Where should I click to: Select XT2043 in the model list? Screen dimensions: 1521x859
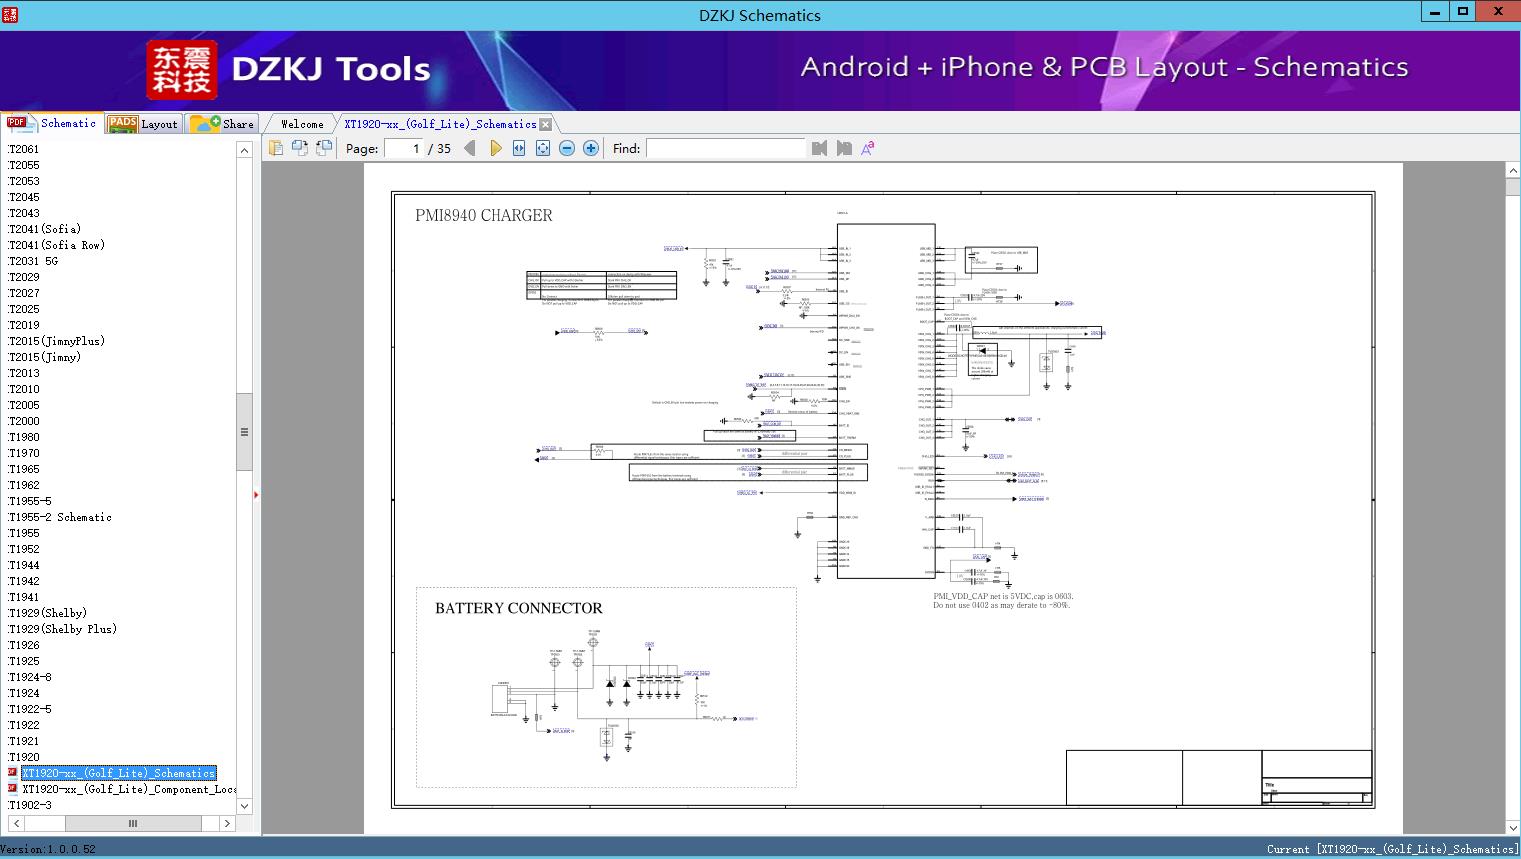pos(24,213)
